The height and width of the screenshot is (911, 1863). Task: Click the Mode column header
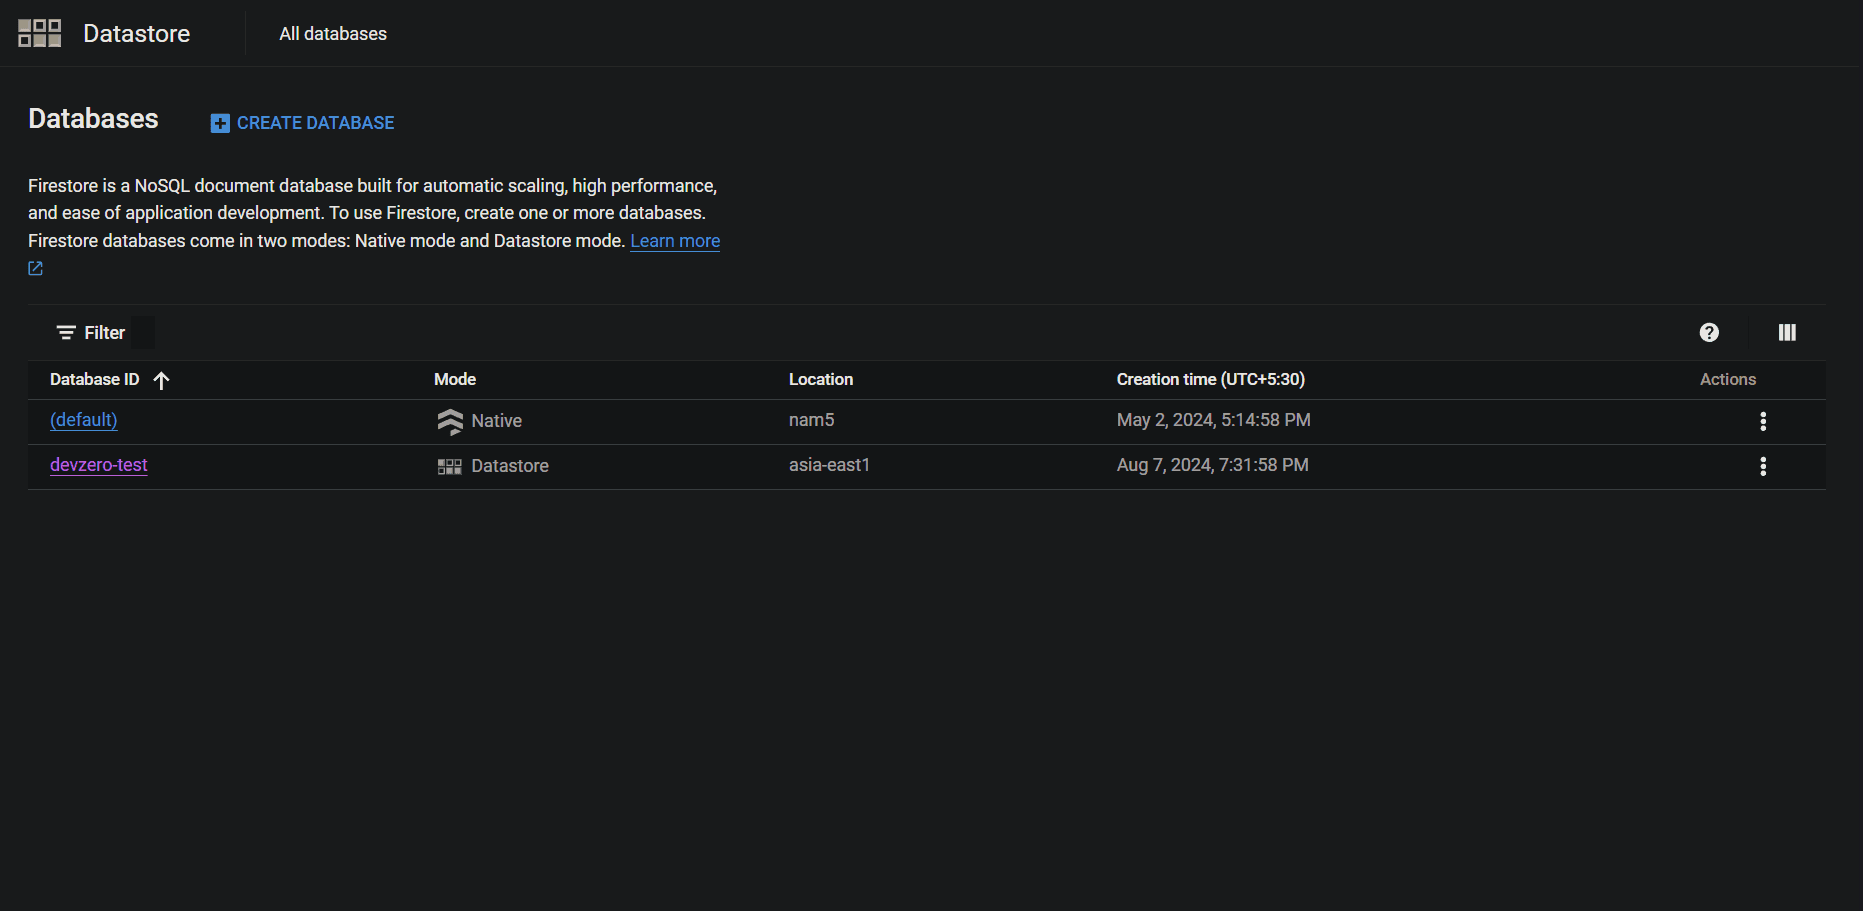pos(455,379)
